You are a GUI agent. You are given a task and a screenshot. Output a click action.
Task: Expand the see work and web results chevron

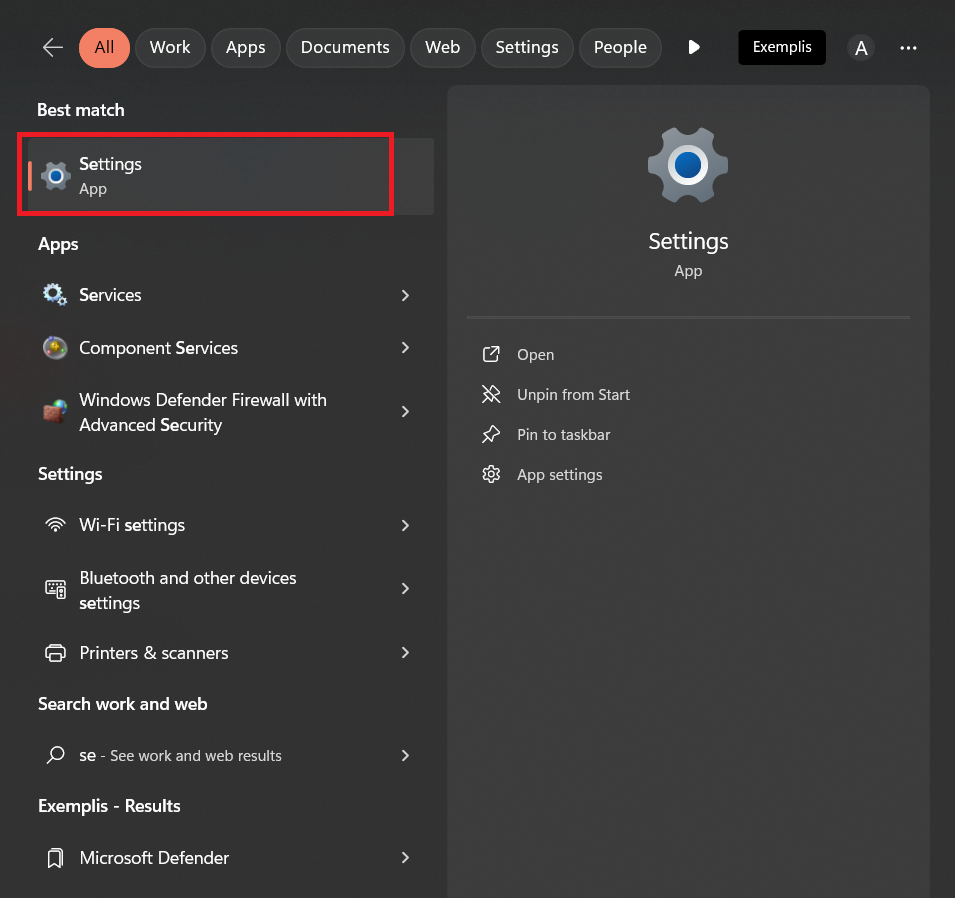(x=406, y=755)
